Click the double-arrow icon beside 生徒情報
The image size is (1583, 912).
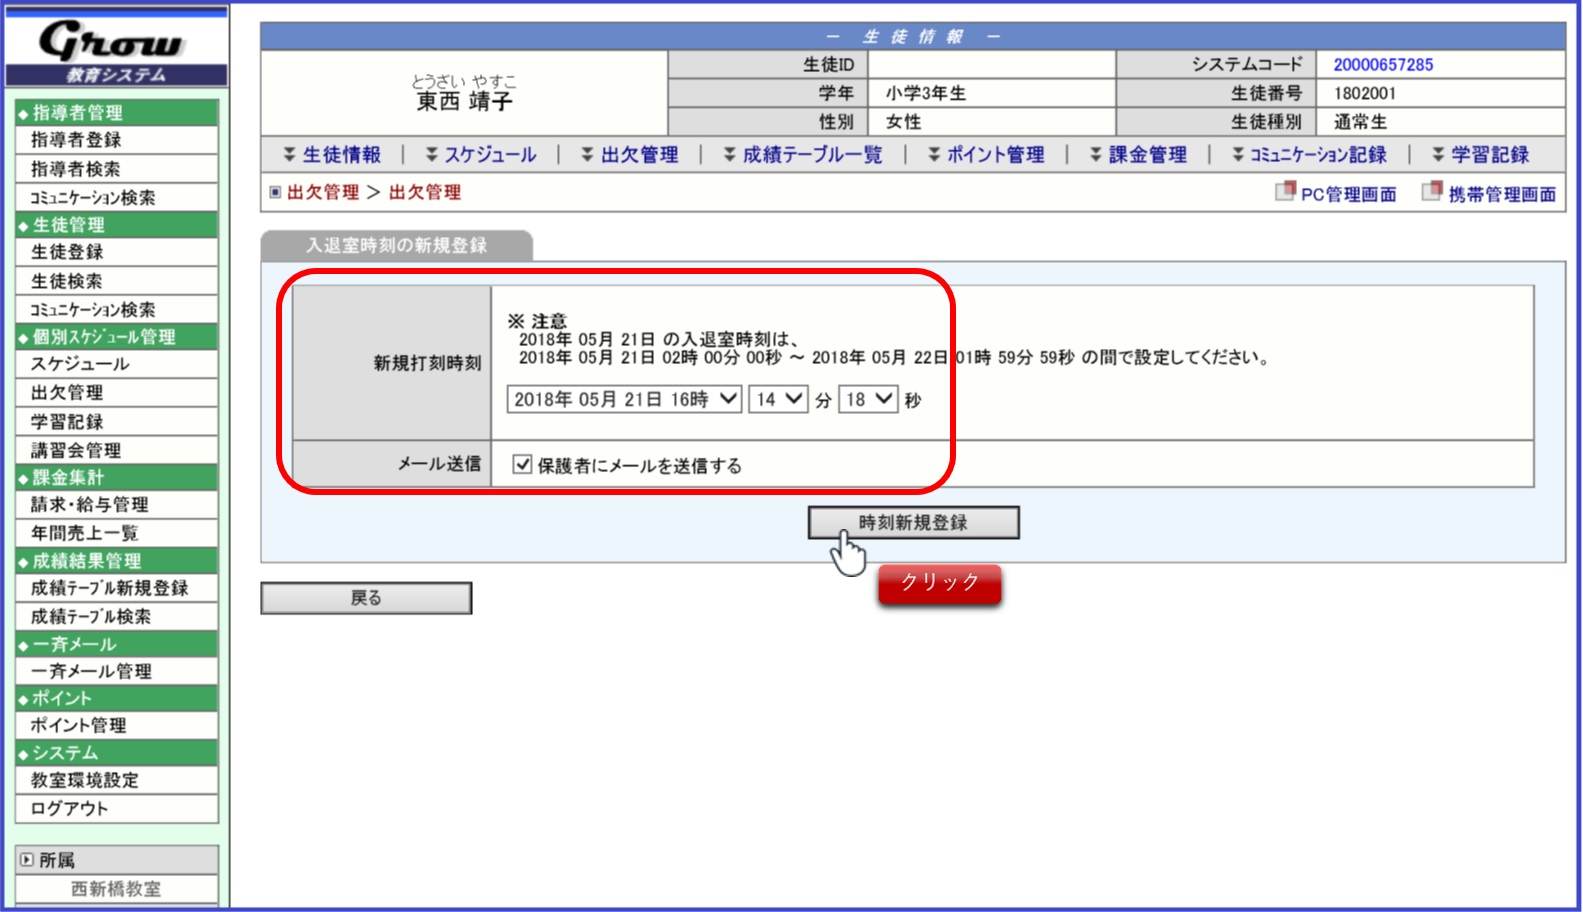289,154
